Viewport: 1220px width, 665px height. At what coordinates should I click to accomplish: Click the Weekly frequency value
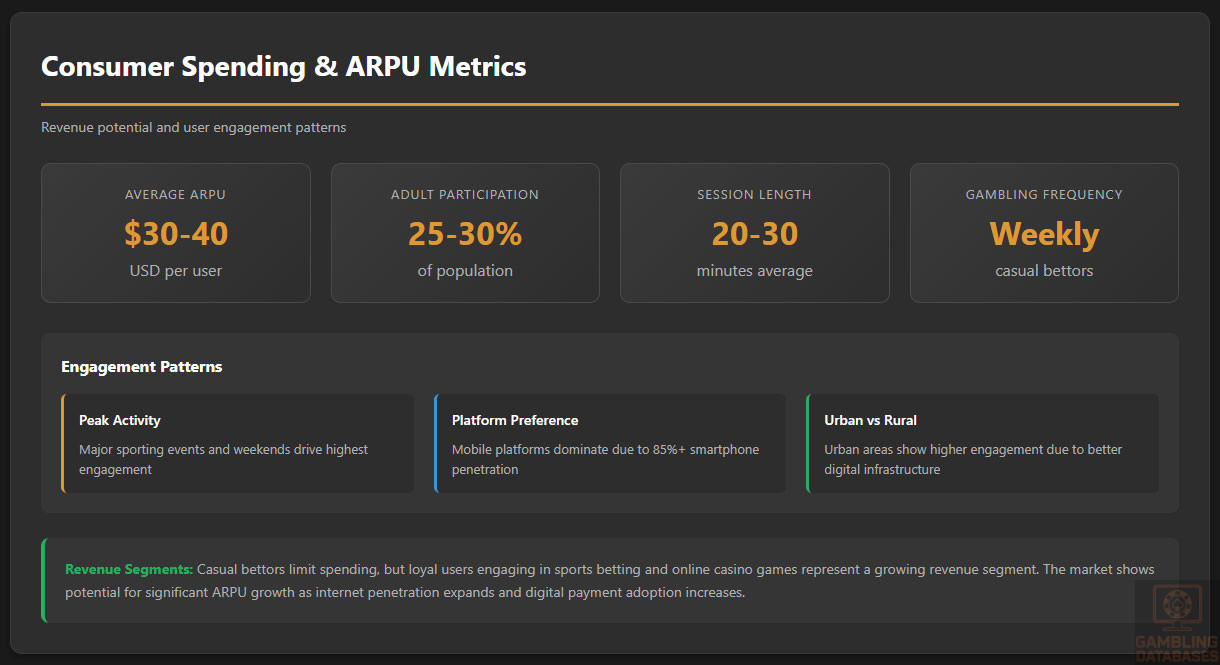click(x=1044, y=234)
